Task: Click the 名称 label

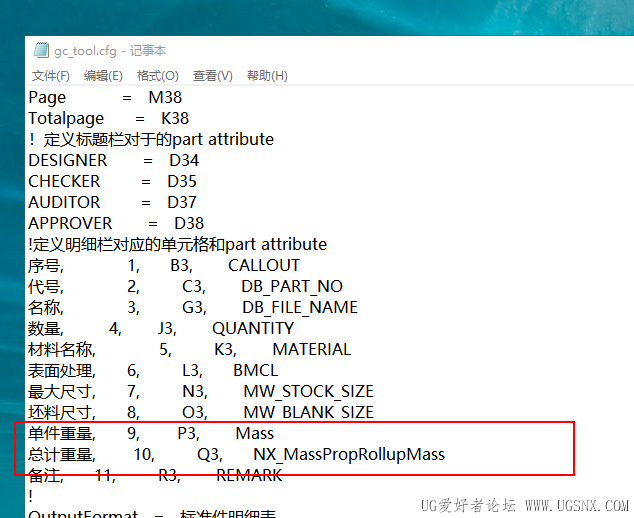Action: pyautogui.click(x=44, y=308)
